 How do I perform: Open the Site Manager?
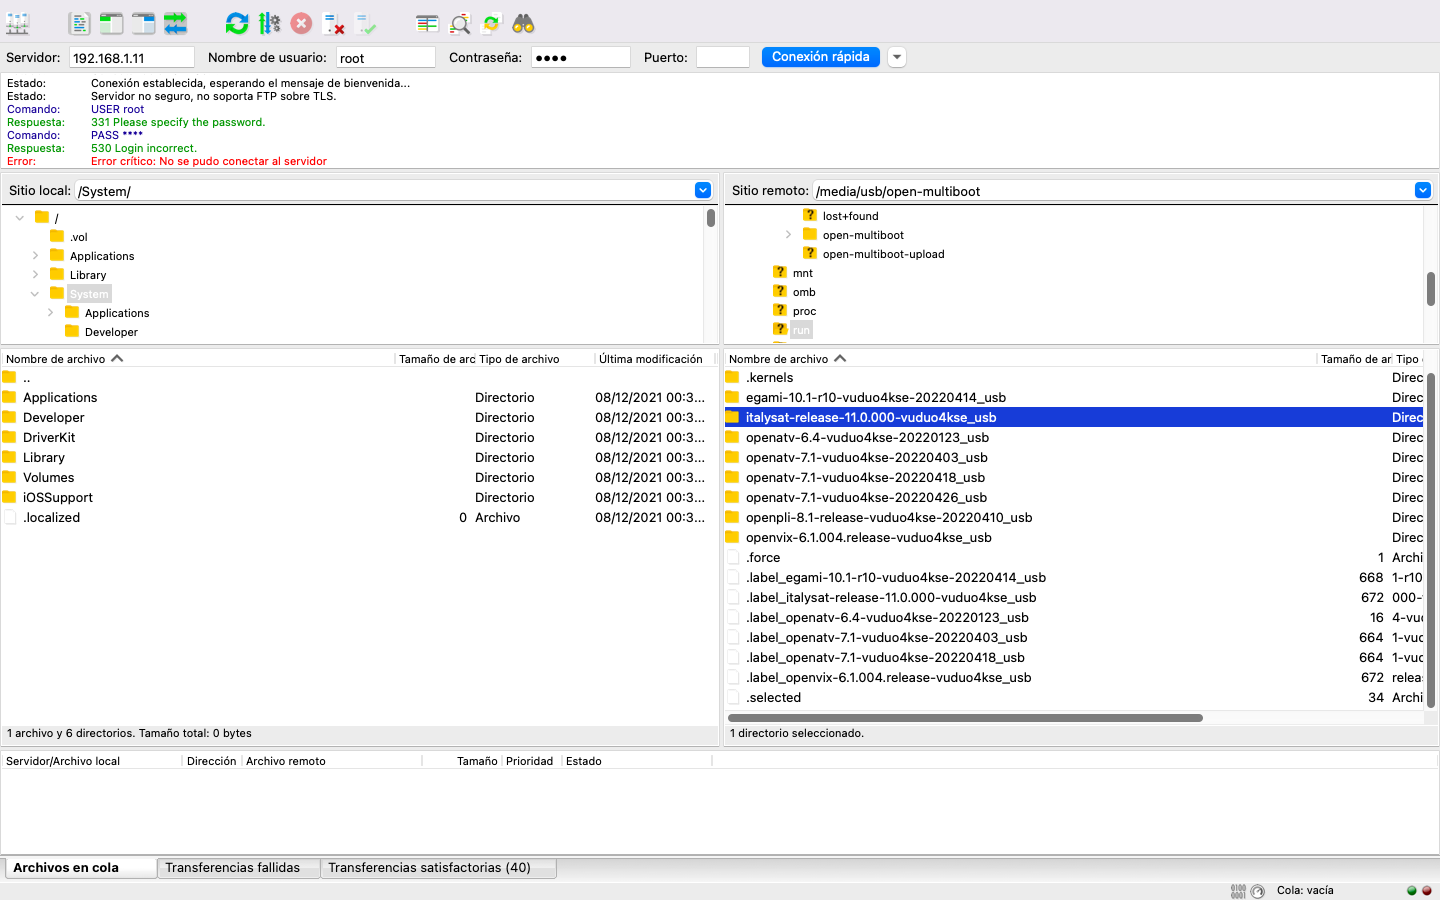click(18, 23)
